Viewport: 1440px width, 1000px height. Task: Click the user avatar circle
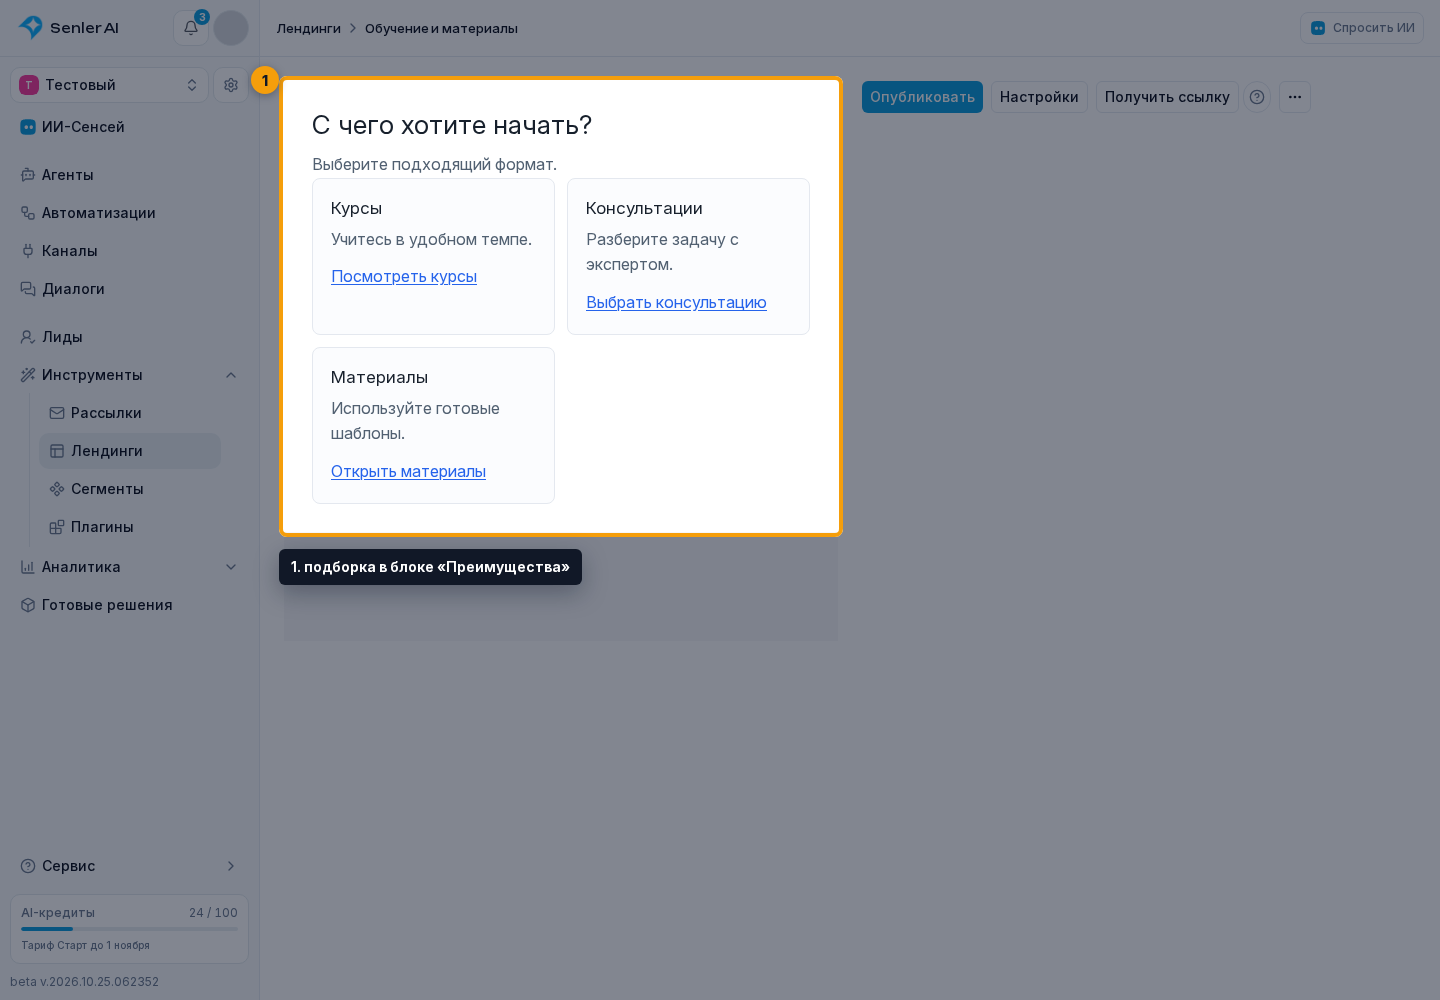[x=231, y=28]
